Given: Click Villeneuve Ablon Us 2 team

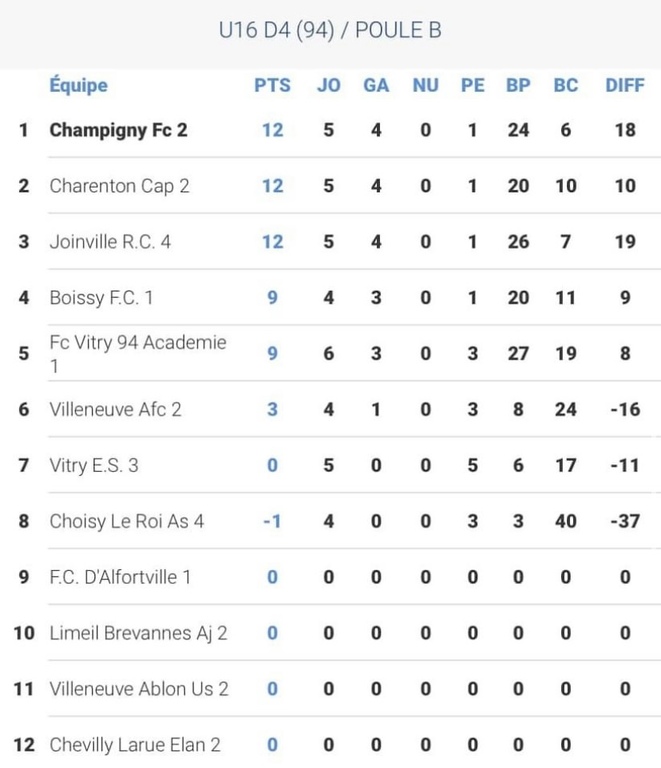Looking at the screenshot, I should [139, 689].
